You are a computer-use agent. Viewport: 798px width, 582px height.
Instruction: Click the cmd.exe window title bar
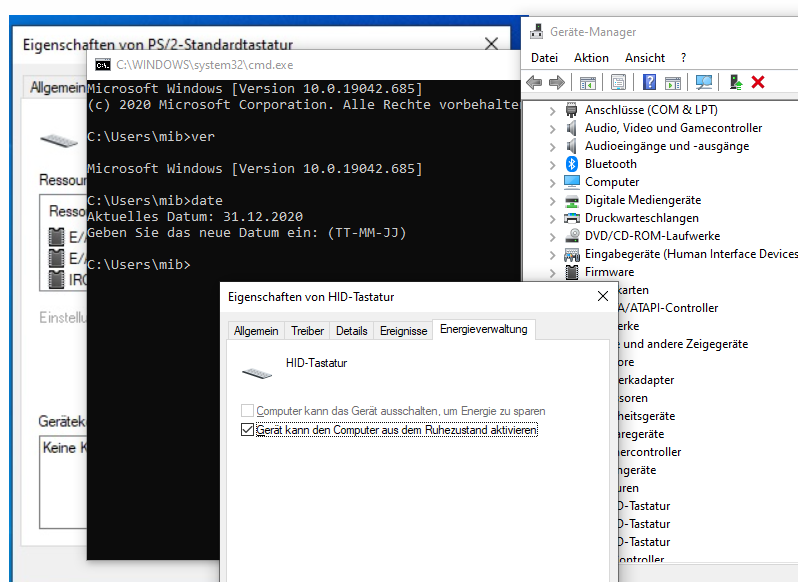[303, 65]
